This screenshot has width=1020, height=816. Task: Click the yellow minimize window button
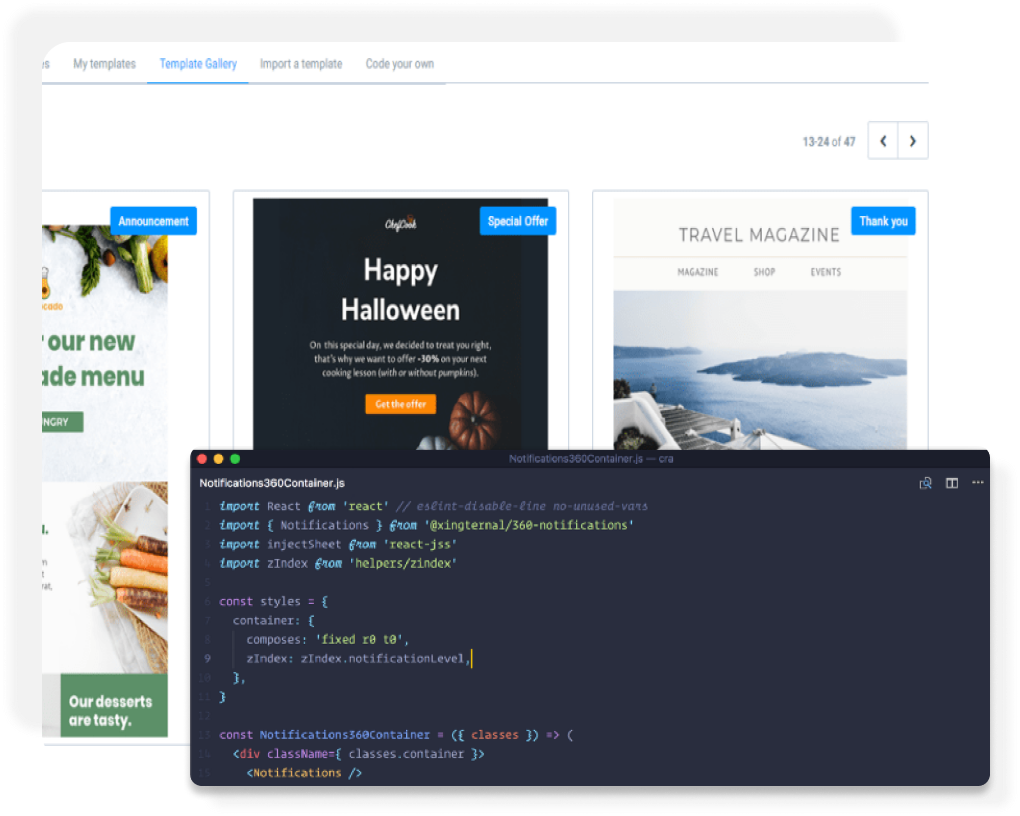click(218, 459)
